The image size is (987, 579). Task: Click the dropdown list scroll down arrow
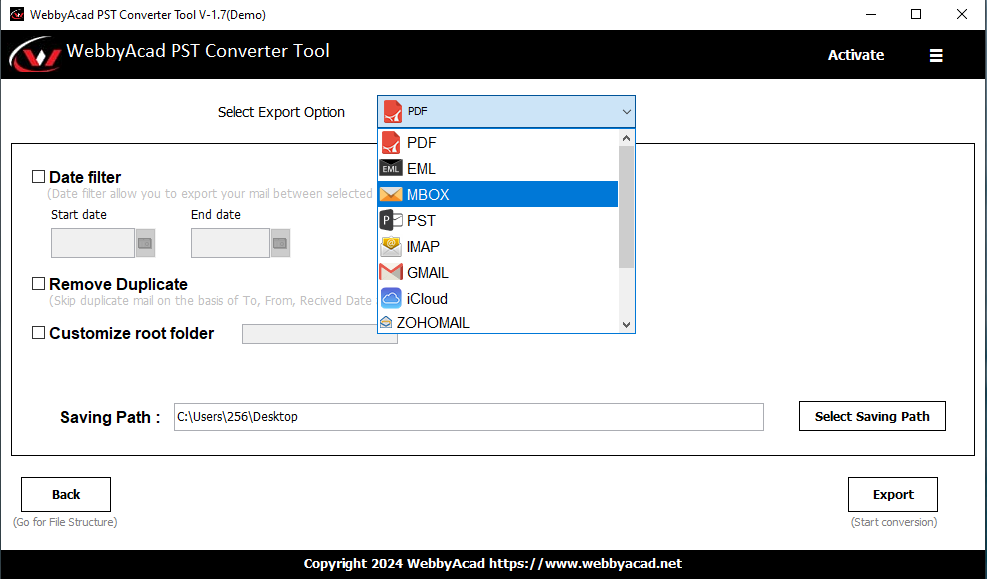point(626,325)
